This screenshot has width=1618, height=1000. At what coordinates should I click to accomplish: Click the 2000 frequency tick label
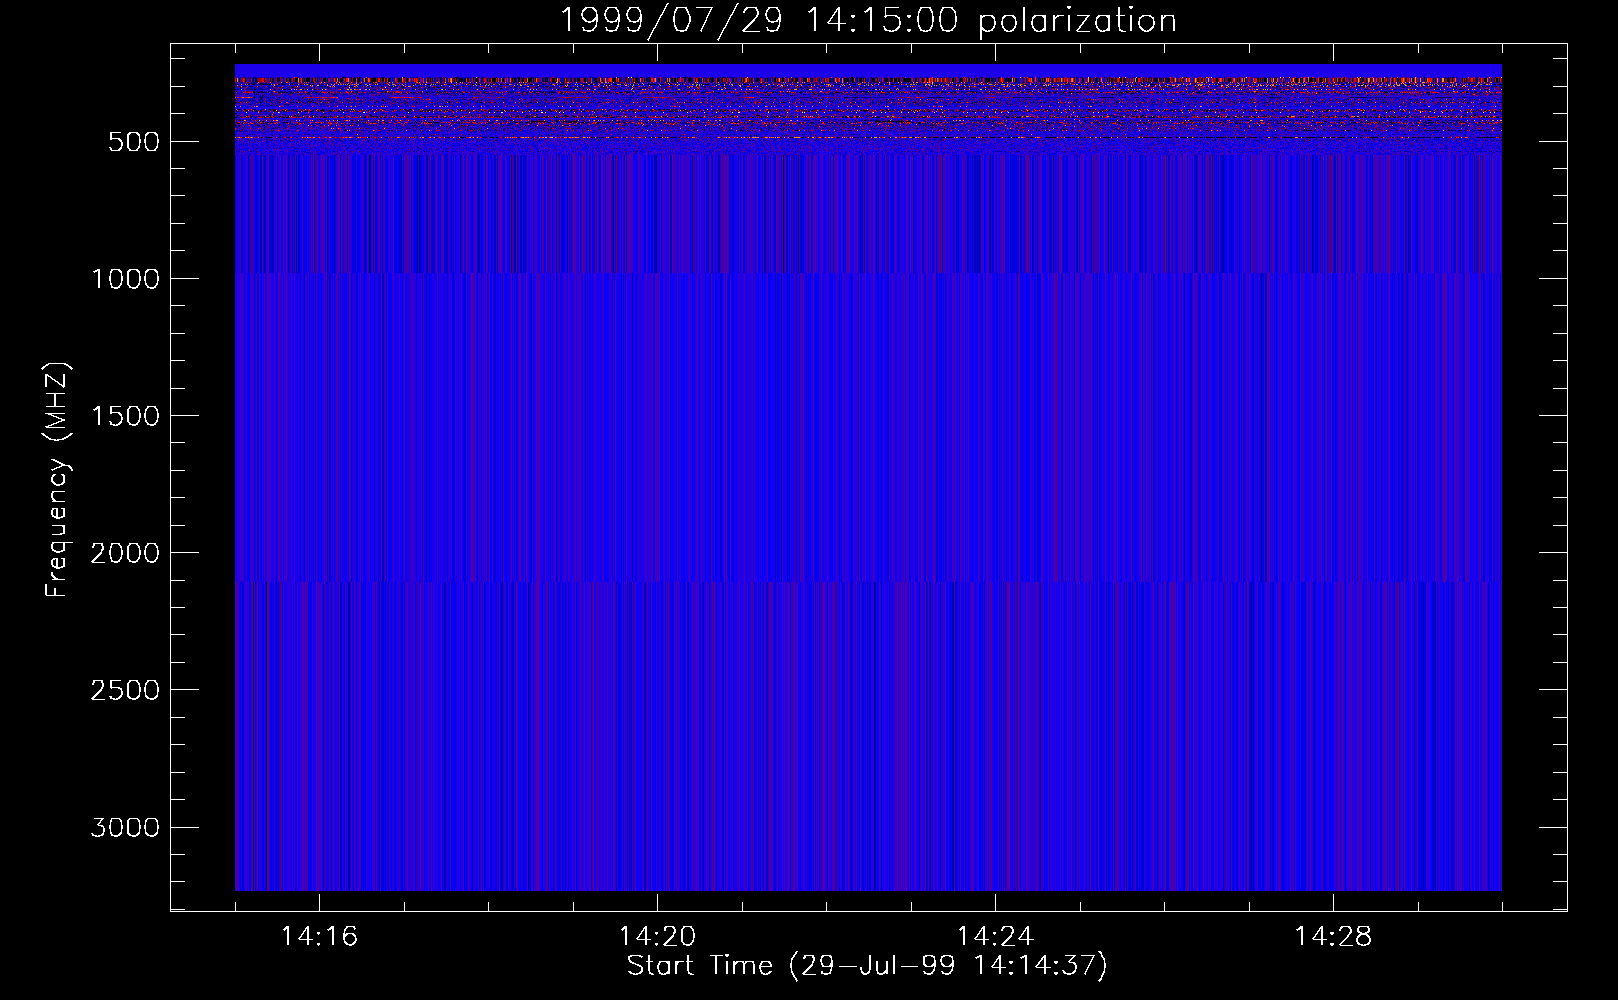coord(125,553)
